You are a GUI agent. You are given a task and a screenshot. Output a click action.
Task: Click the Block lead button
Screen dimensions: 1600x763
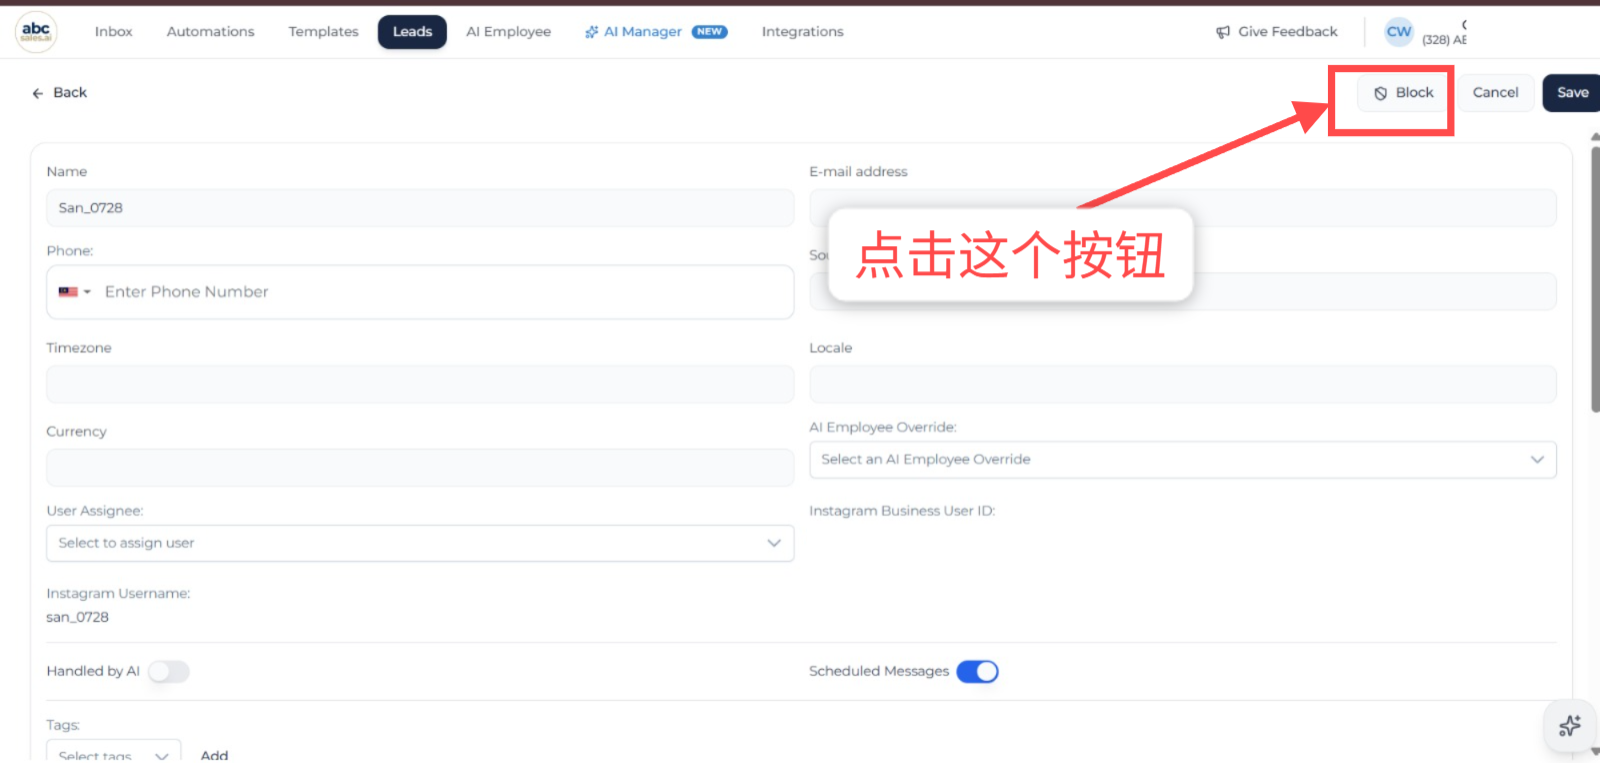(x=1403, y=93)
